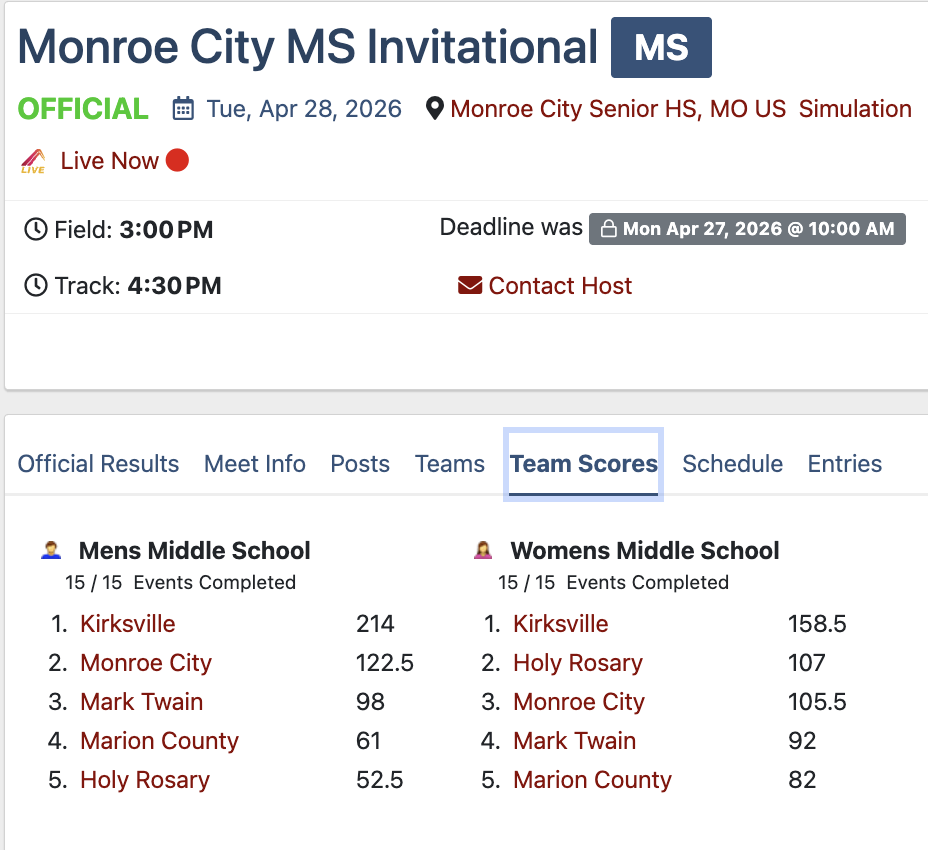Click the lock icon in deadline badge
The height and width of the screenshot is (850, 928).
pyautogui.click(x=607, y=229)
